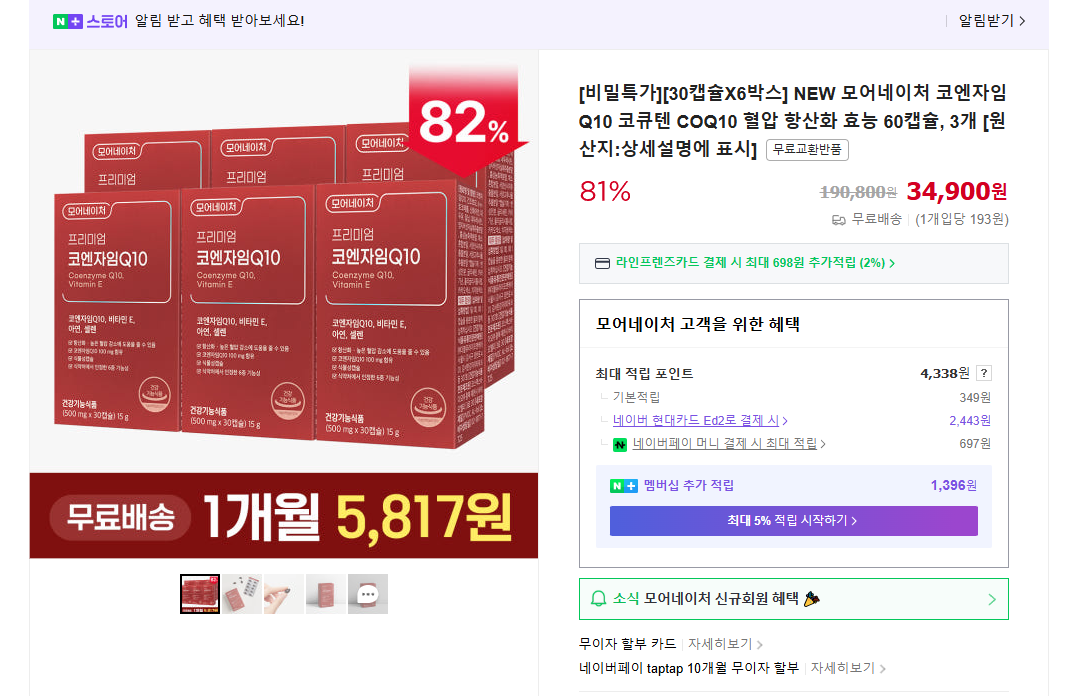Click the delivery truck icon by 무료배송
This screenshot has height=696, width=1071.
click(838, 220)
